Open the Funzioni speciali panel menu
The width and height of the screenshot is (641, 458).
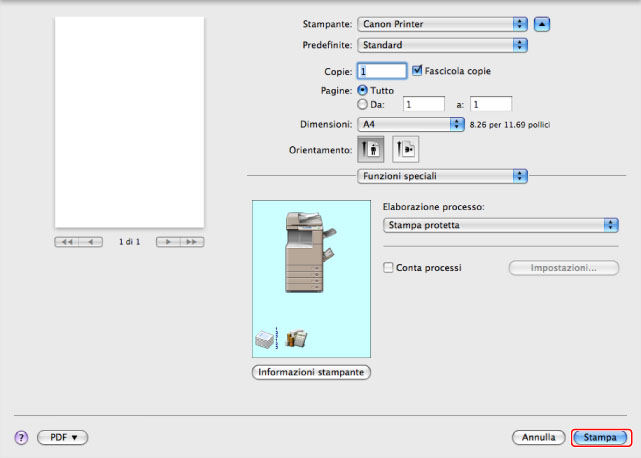tap(442, 176)
